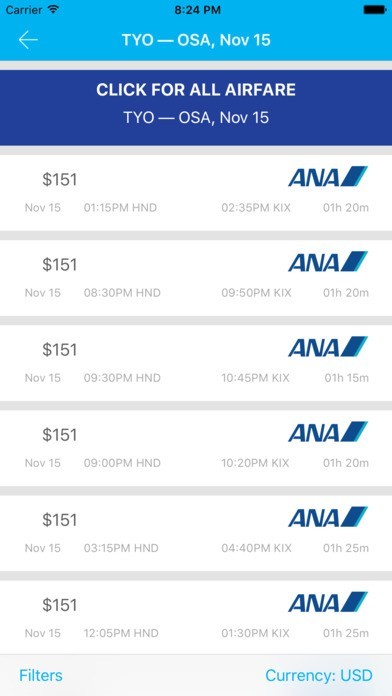Image resolution: width=392 pixels, height=696 pixels.
Task: Change currency via Currency: USD
Action: 319,675
